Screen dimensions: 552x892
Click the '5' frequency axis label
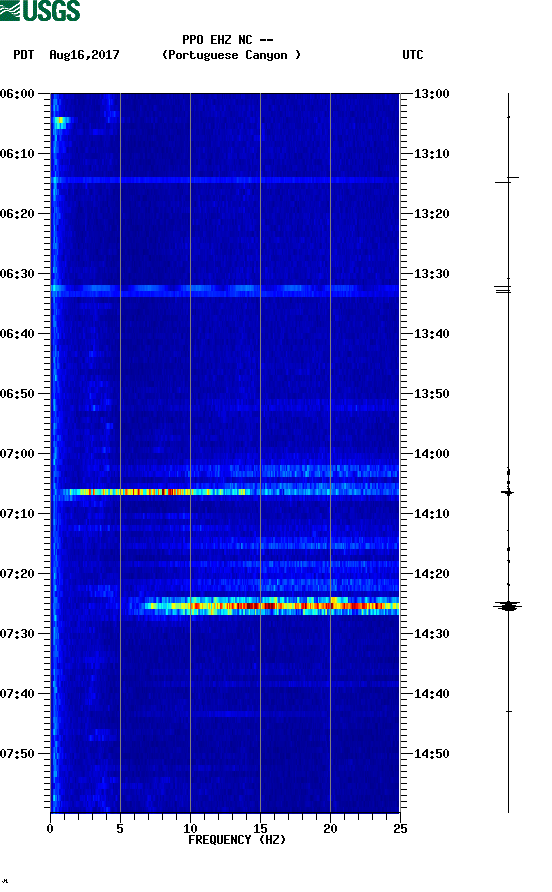(x=120, y=828)
